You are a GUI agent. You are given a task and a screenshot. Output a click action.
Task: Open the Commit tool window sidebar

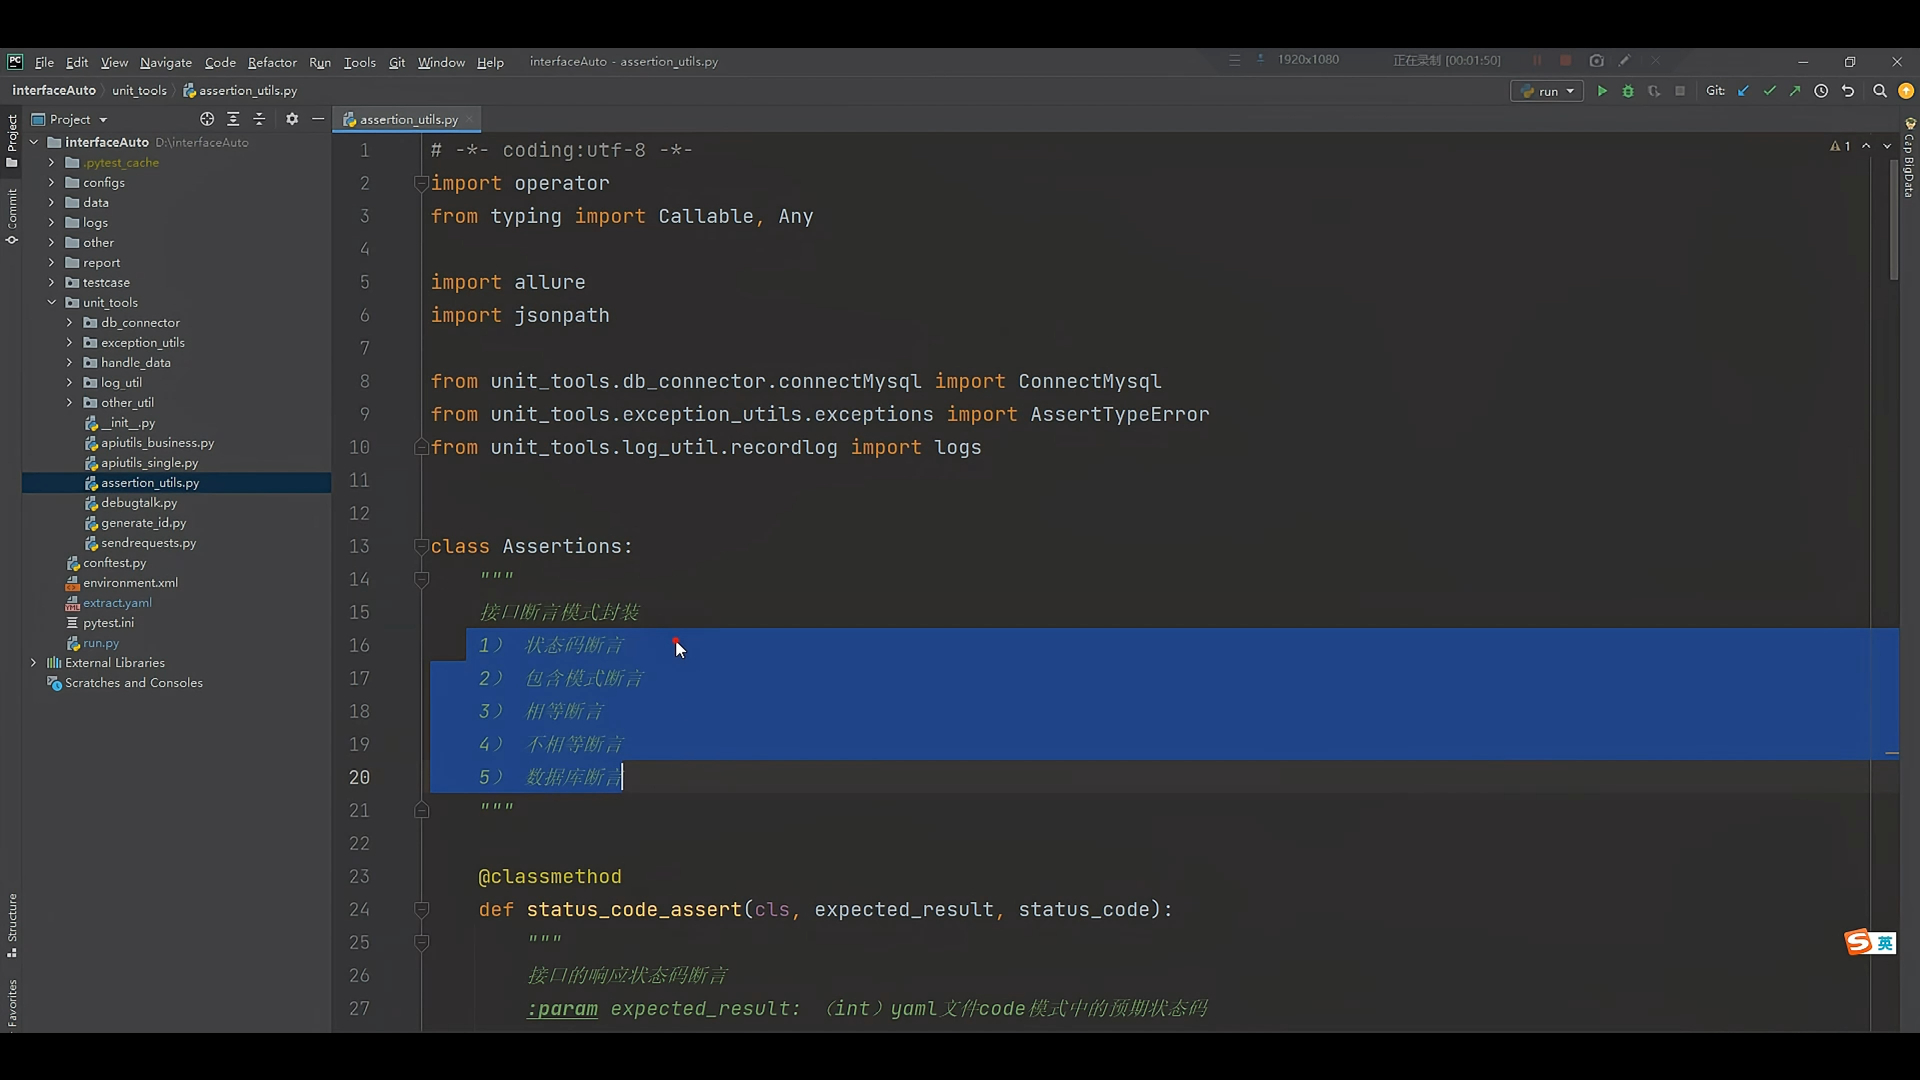(x=12, y=216)
